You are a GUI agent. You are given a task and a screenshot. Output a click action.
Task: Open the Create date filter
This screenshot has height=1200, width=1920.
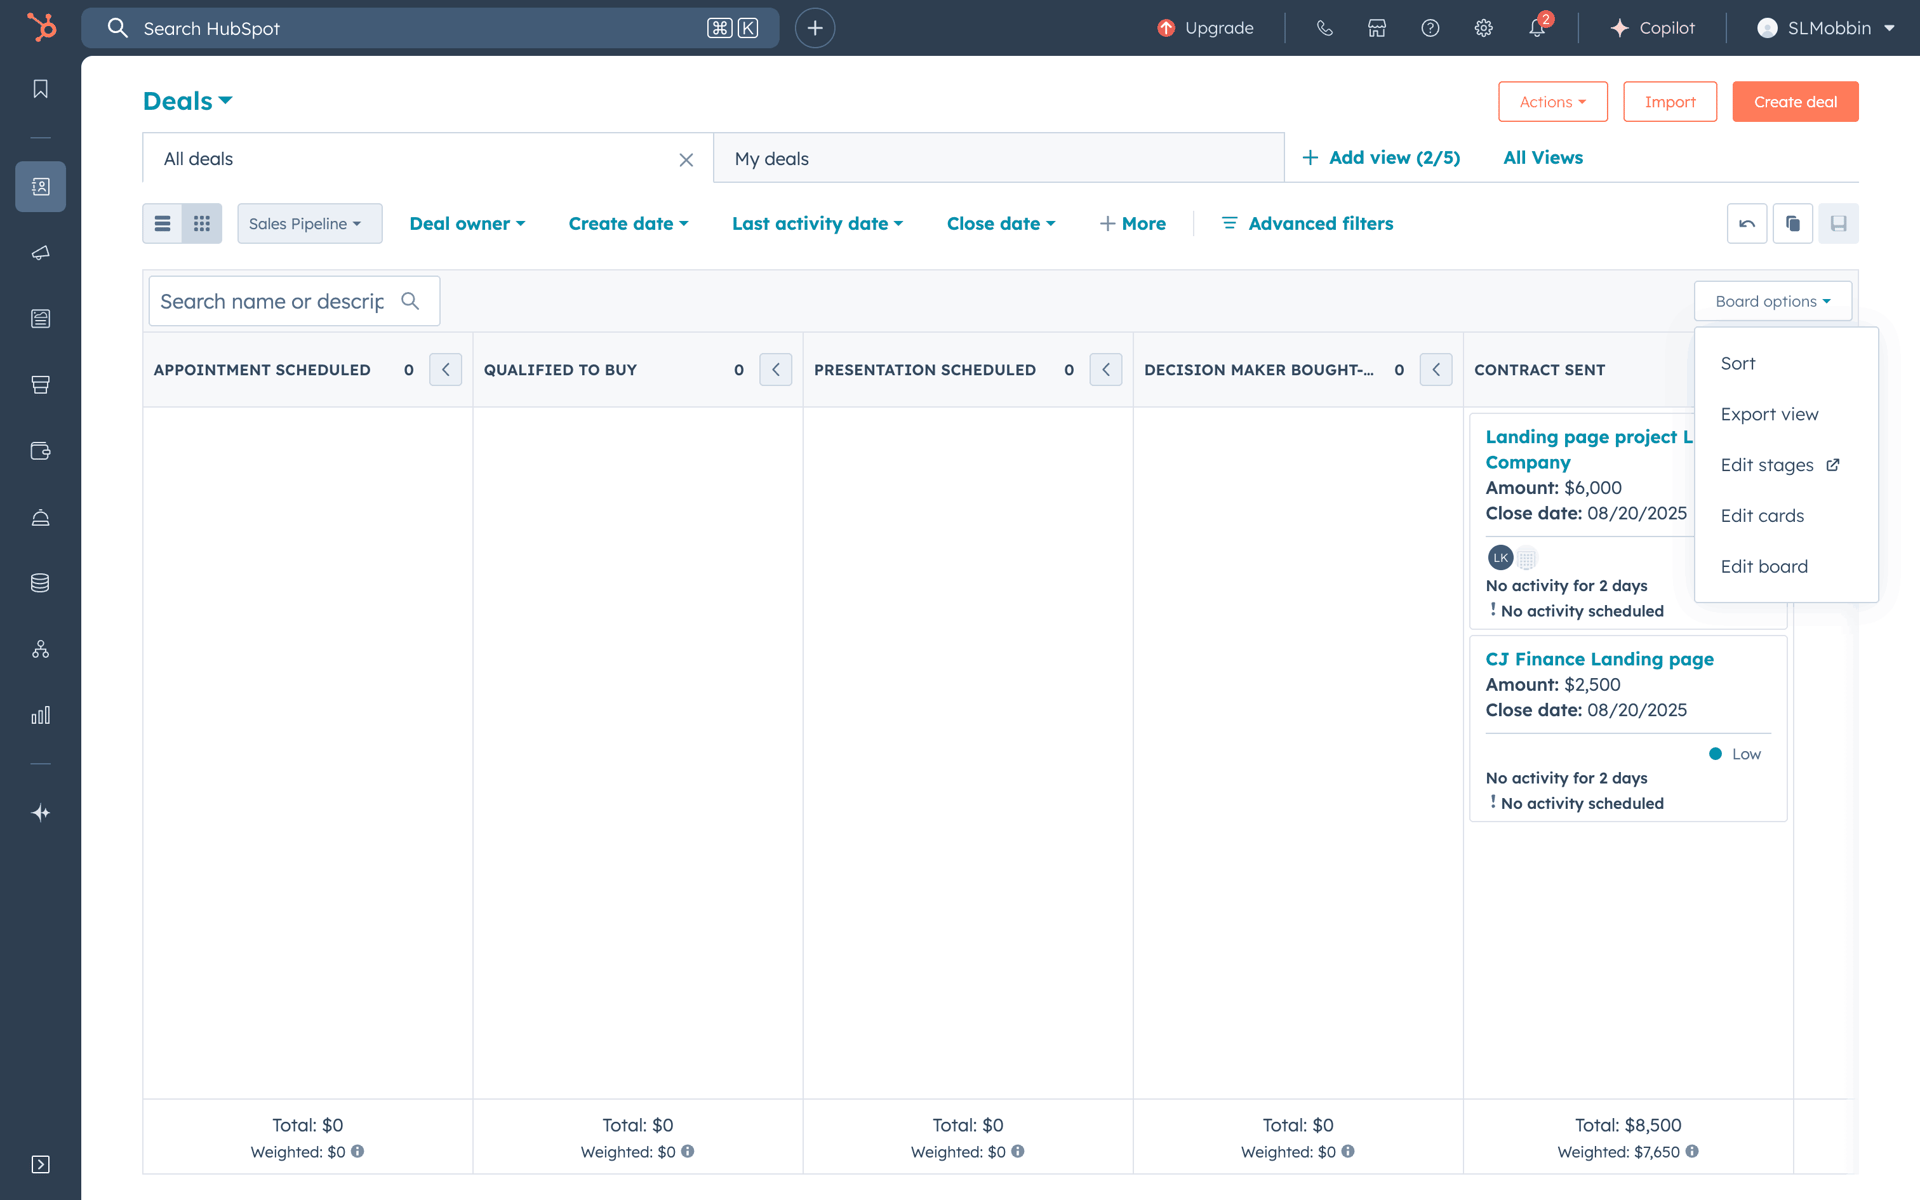[x=628, y=224]
